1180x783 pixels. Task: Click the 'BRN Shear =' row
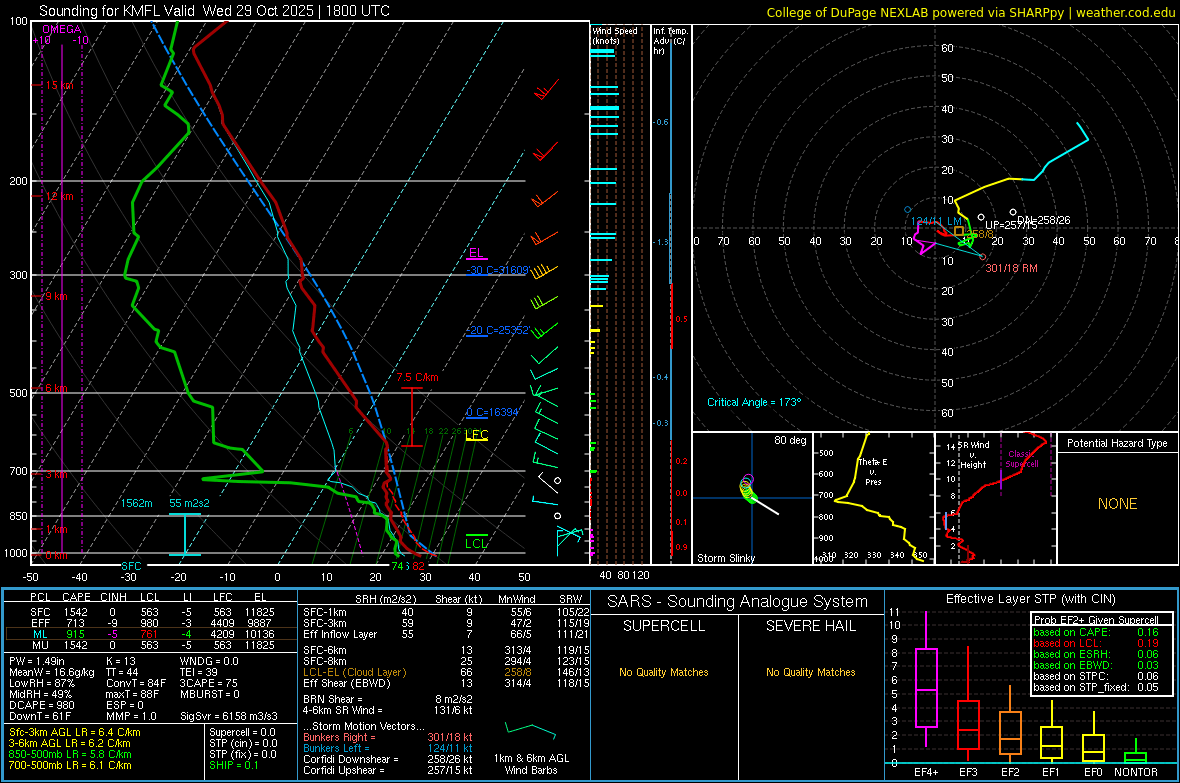[x=388, y=699]
